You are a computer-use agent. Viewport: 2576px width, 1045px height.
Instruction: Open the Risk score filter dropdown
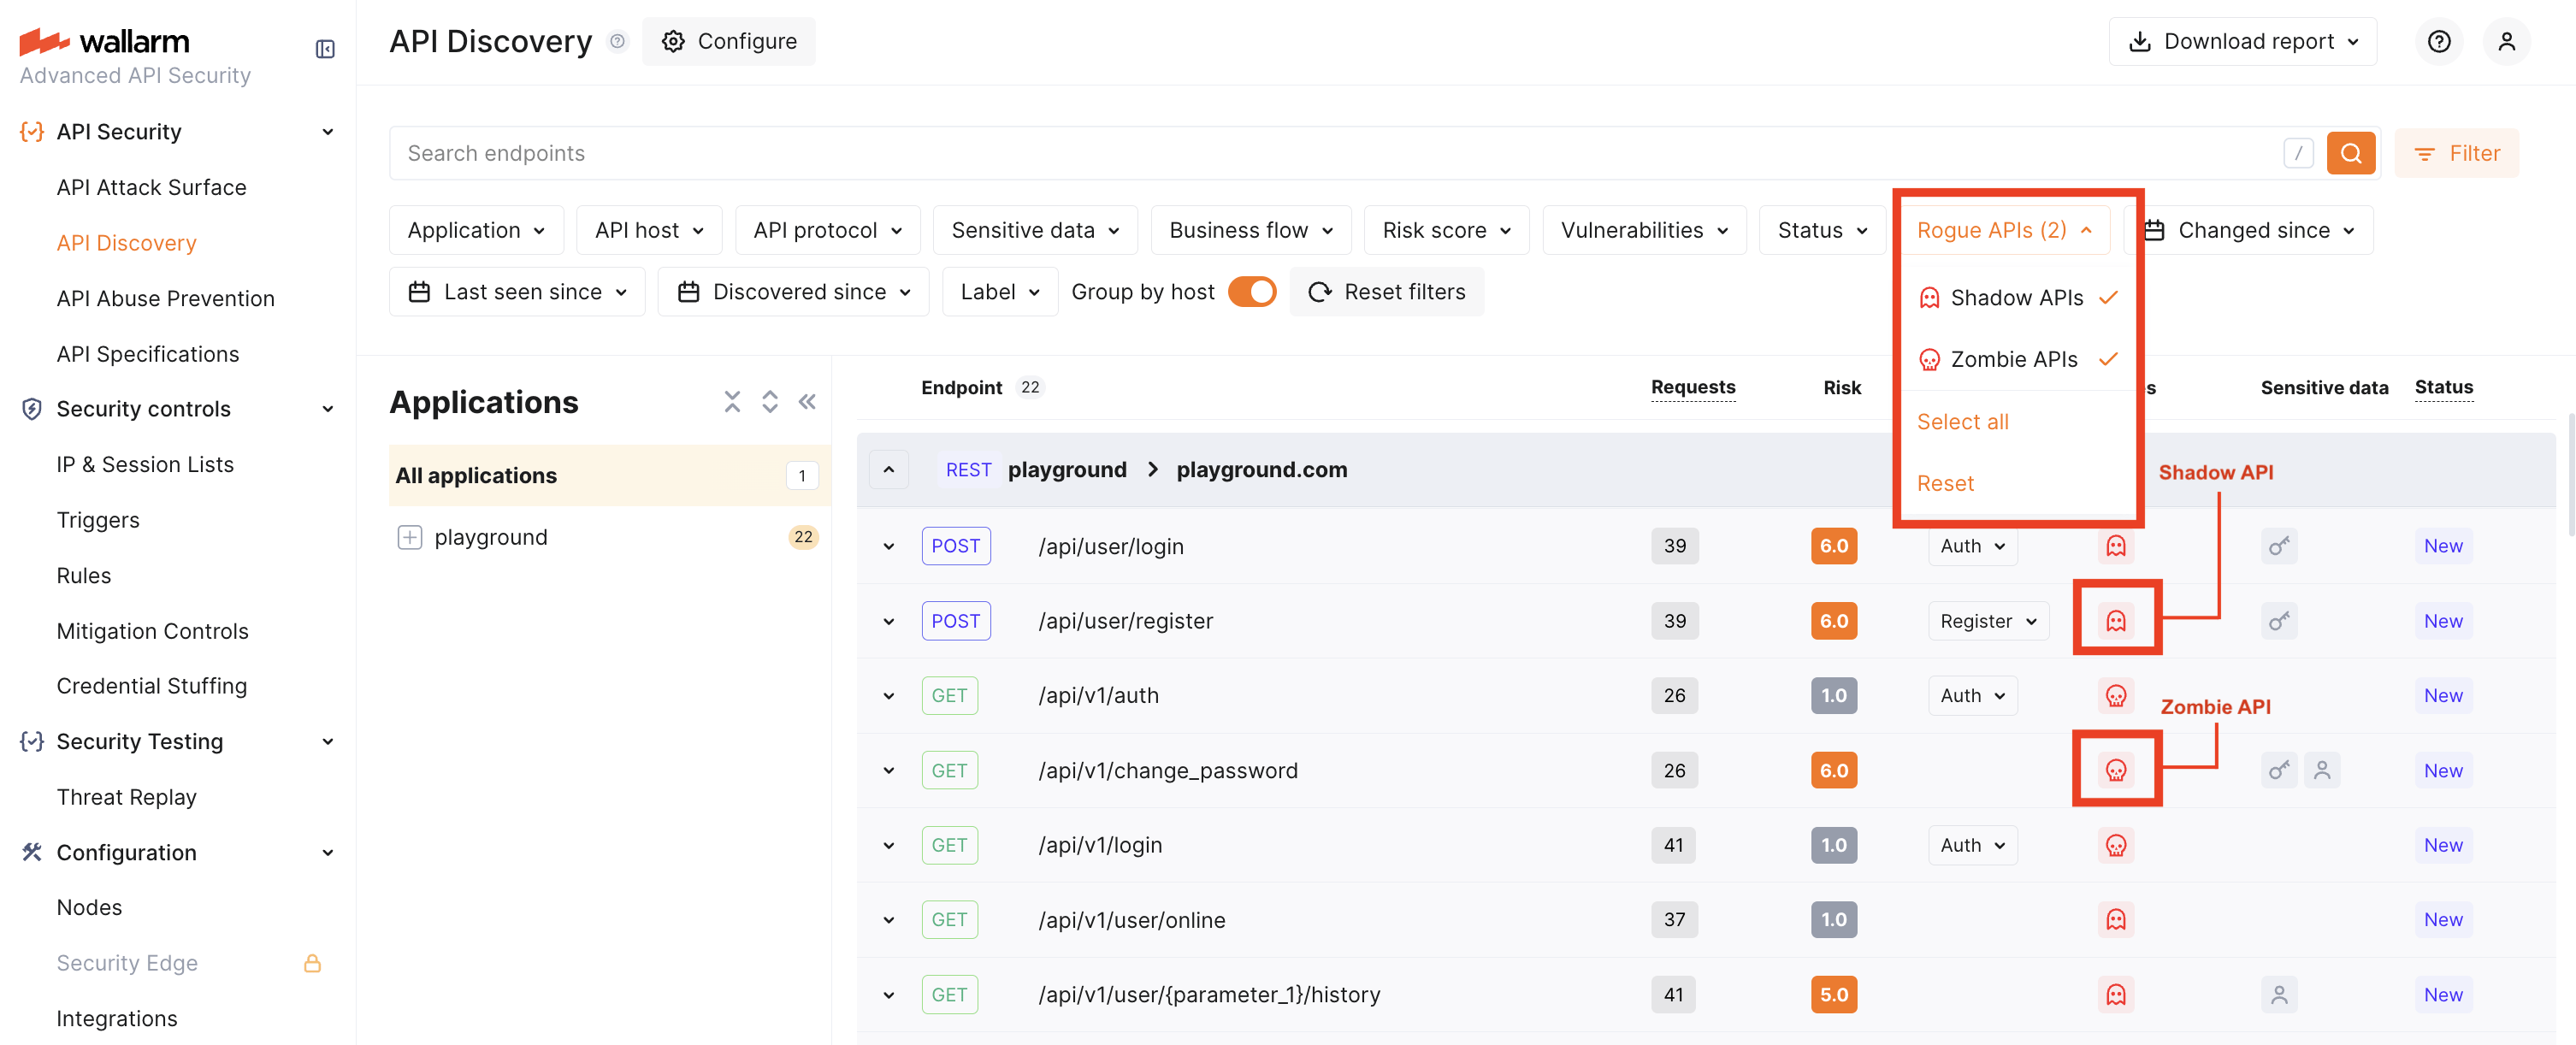[1446, 229]
